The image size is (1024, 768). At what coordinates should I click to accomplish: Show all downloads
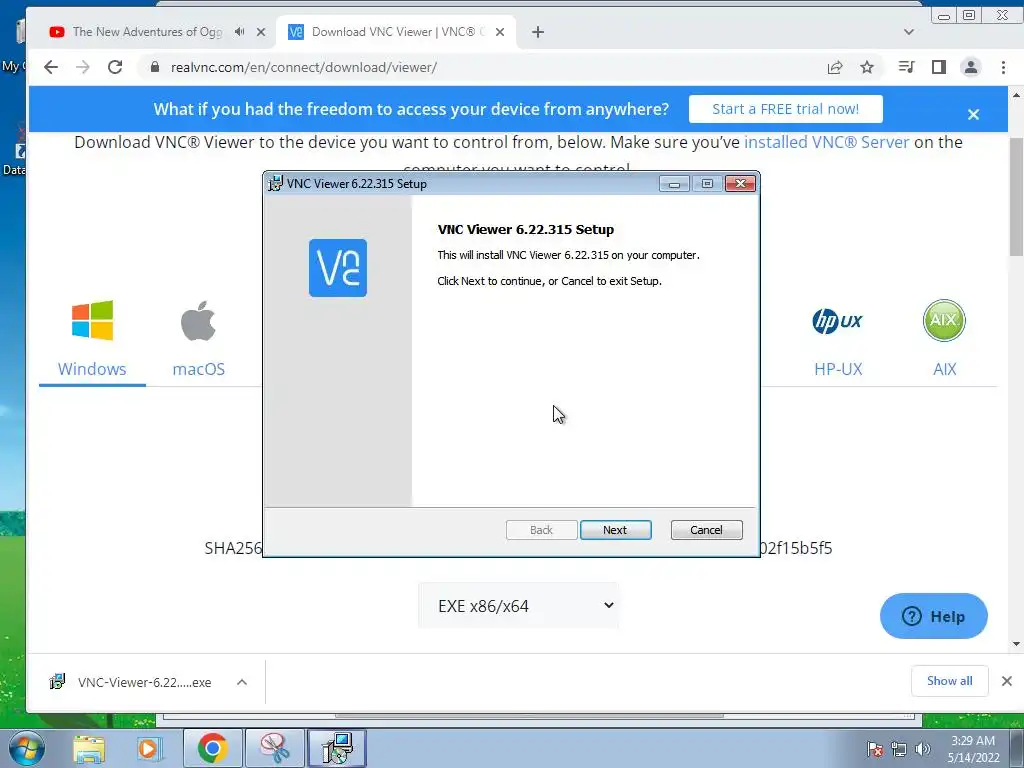[950, 680]
